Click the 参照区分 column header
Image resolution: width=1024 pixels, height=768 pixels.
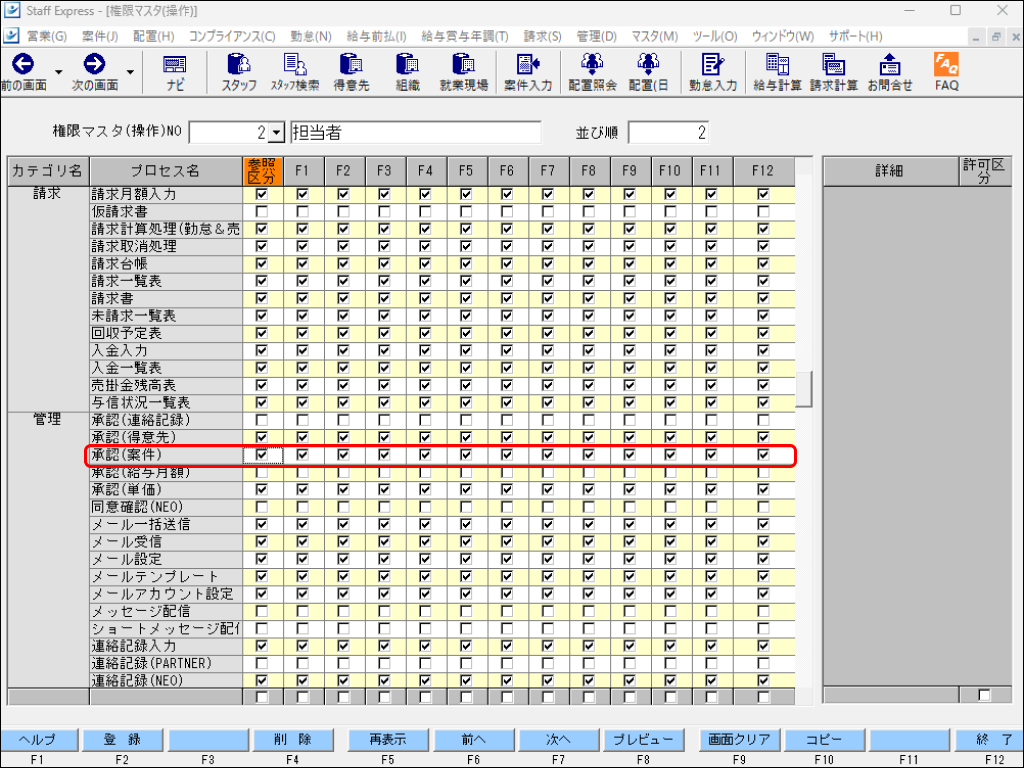tap(262, 171)
